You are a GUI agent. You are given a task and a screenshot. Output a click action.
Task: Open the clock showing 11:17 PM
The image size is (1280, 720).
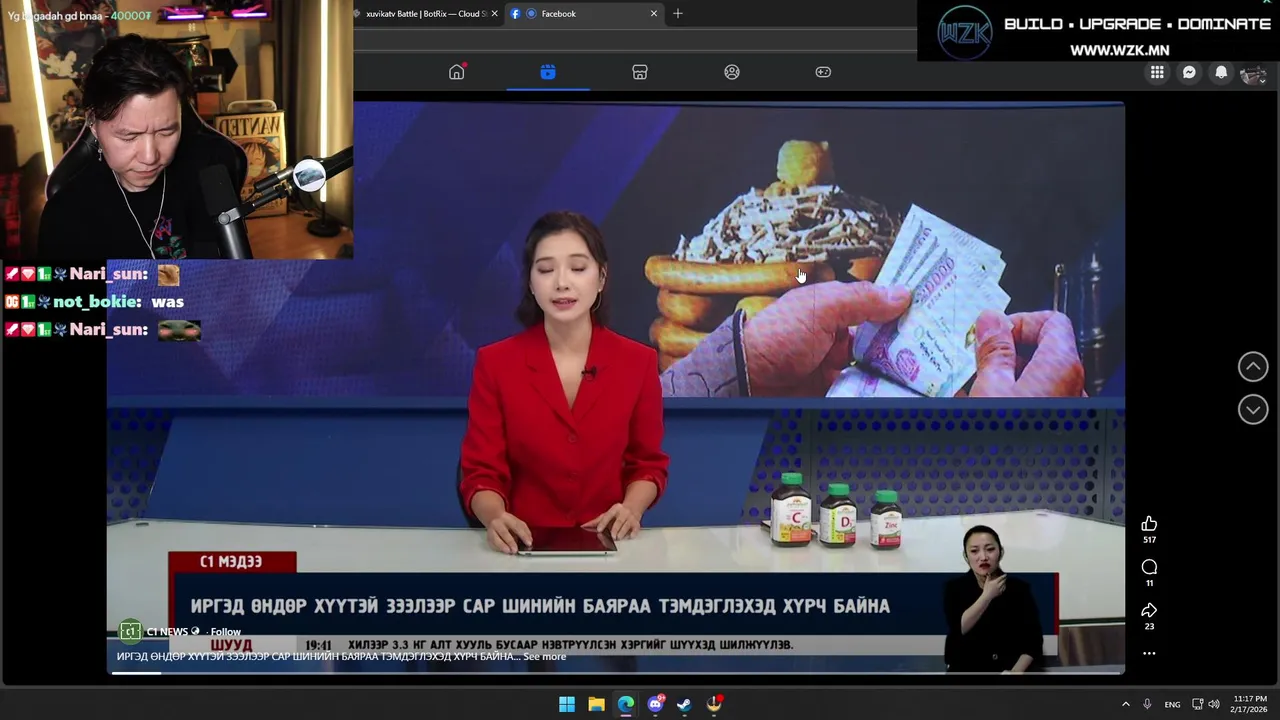(1250, 704)
